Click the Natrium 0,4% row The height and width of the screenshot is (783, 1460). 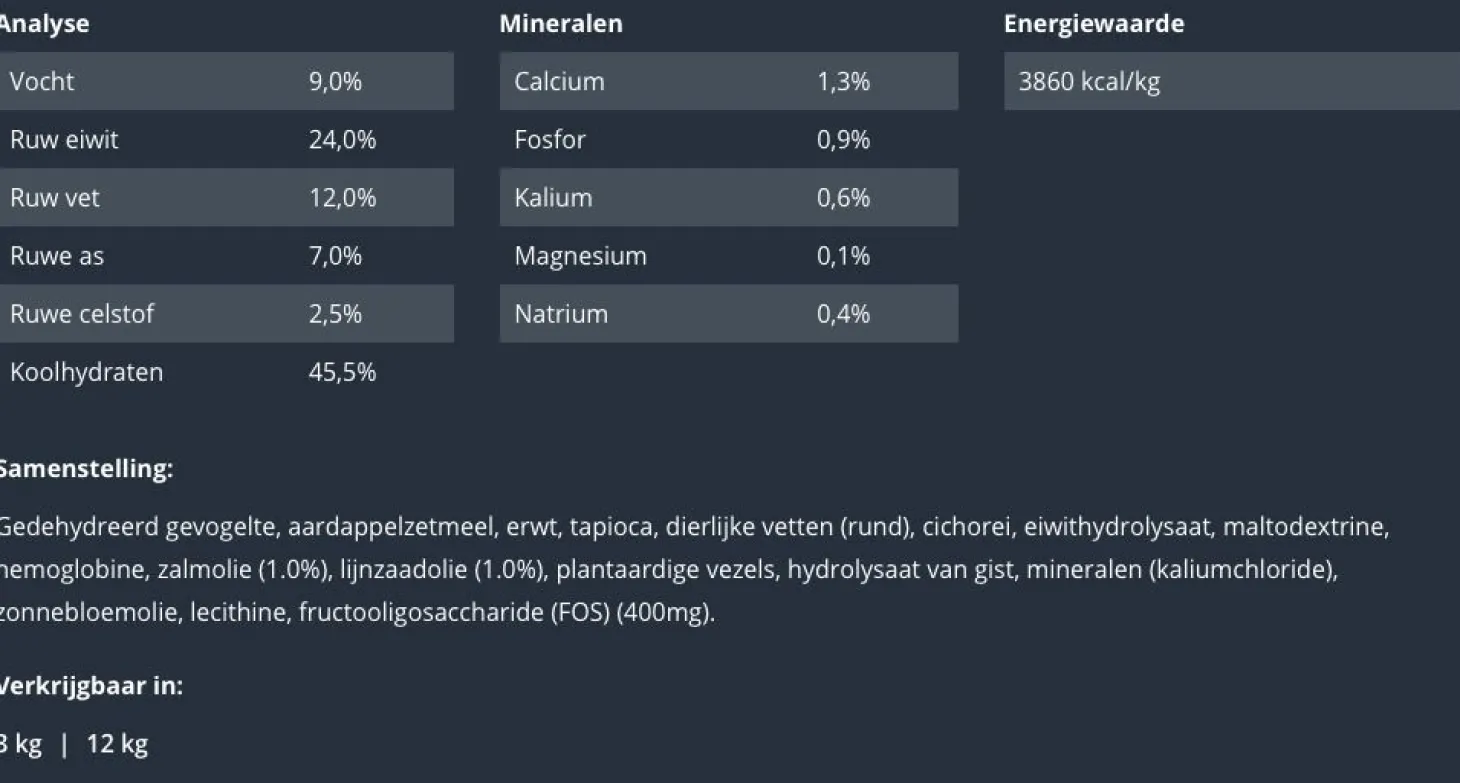click(x=729, y=313)
